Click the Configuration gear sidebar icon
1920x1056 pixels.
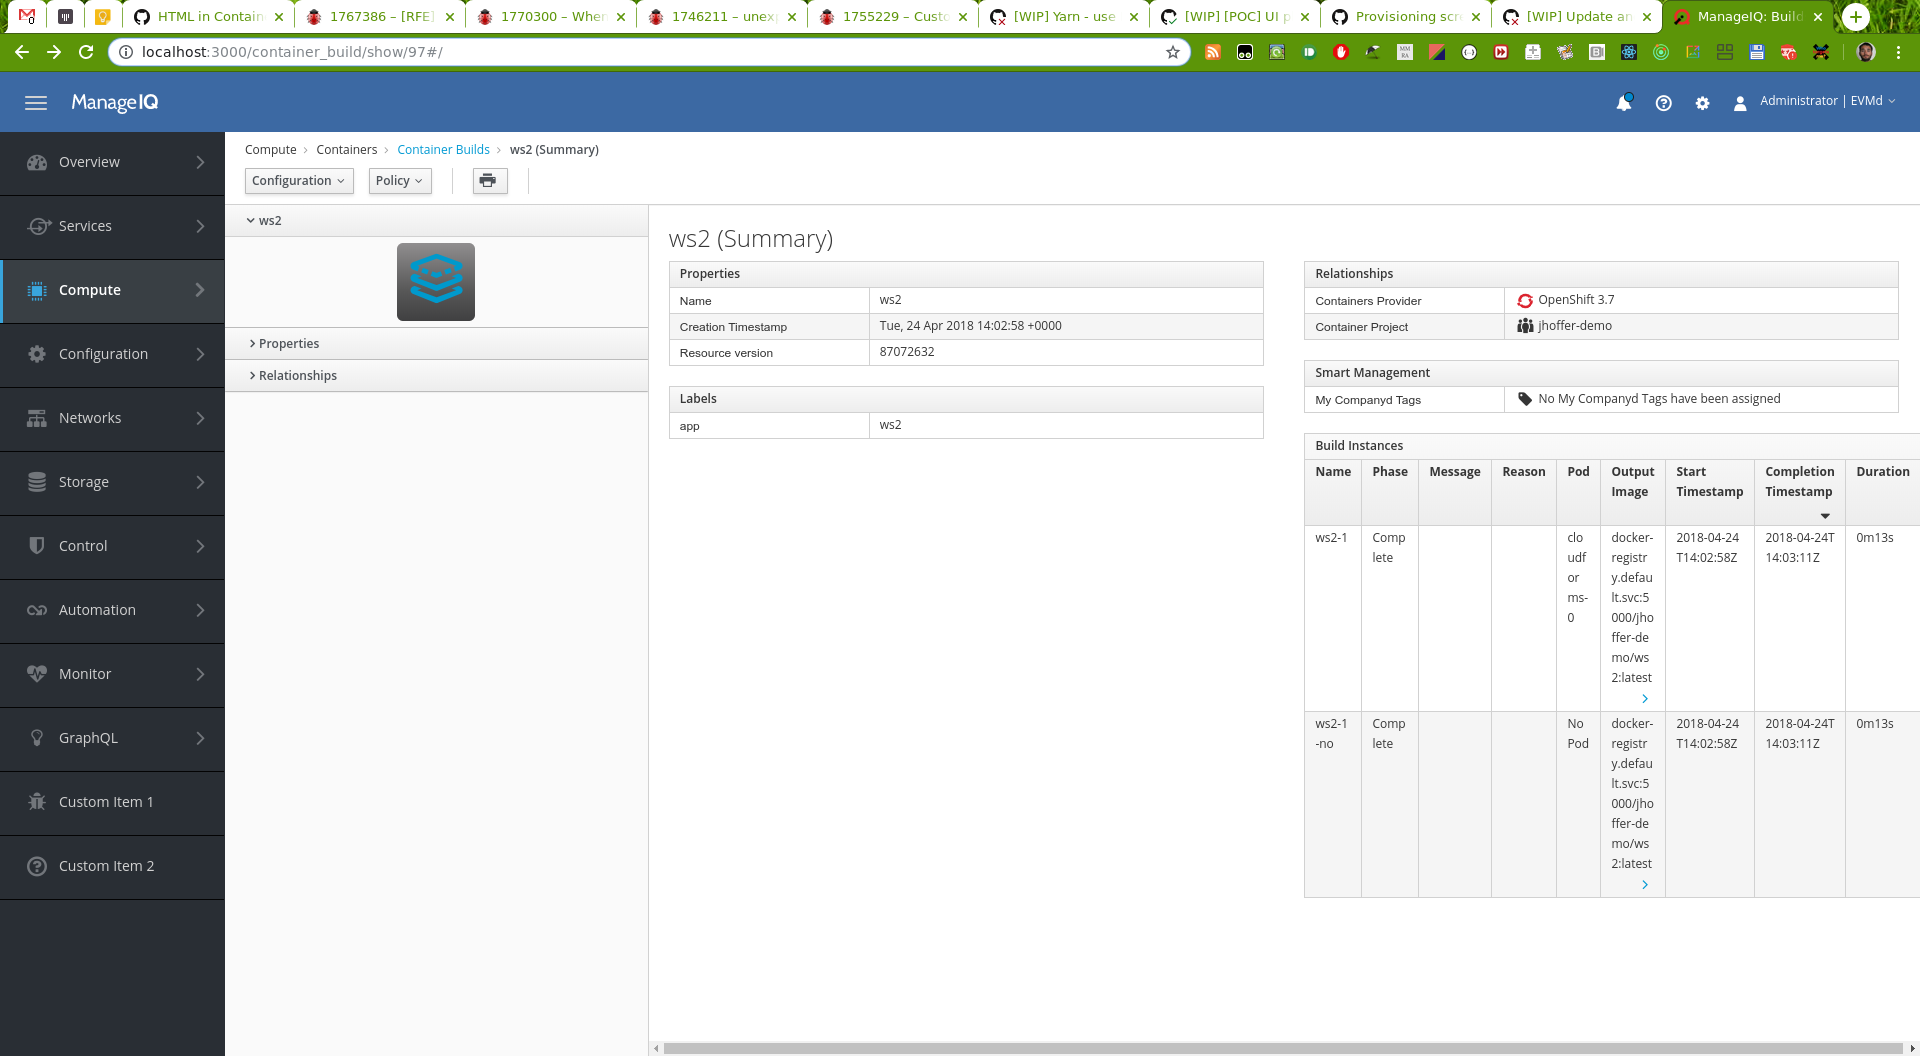(37, 354)
